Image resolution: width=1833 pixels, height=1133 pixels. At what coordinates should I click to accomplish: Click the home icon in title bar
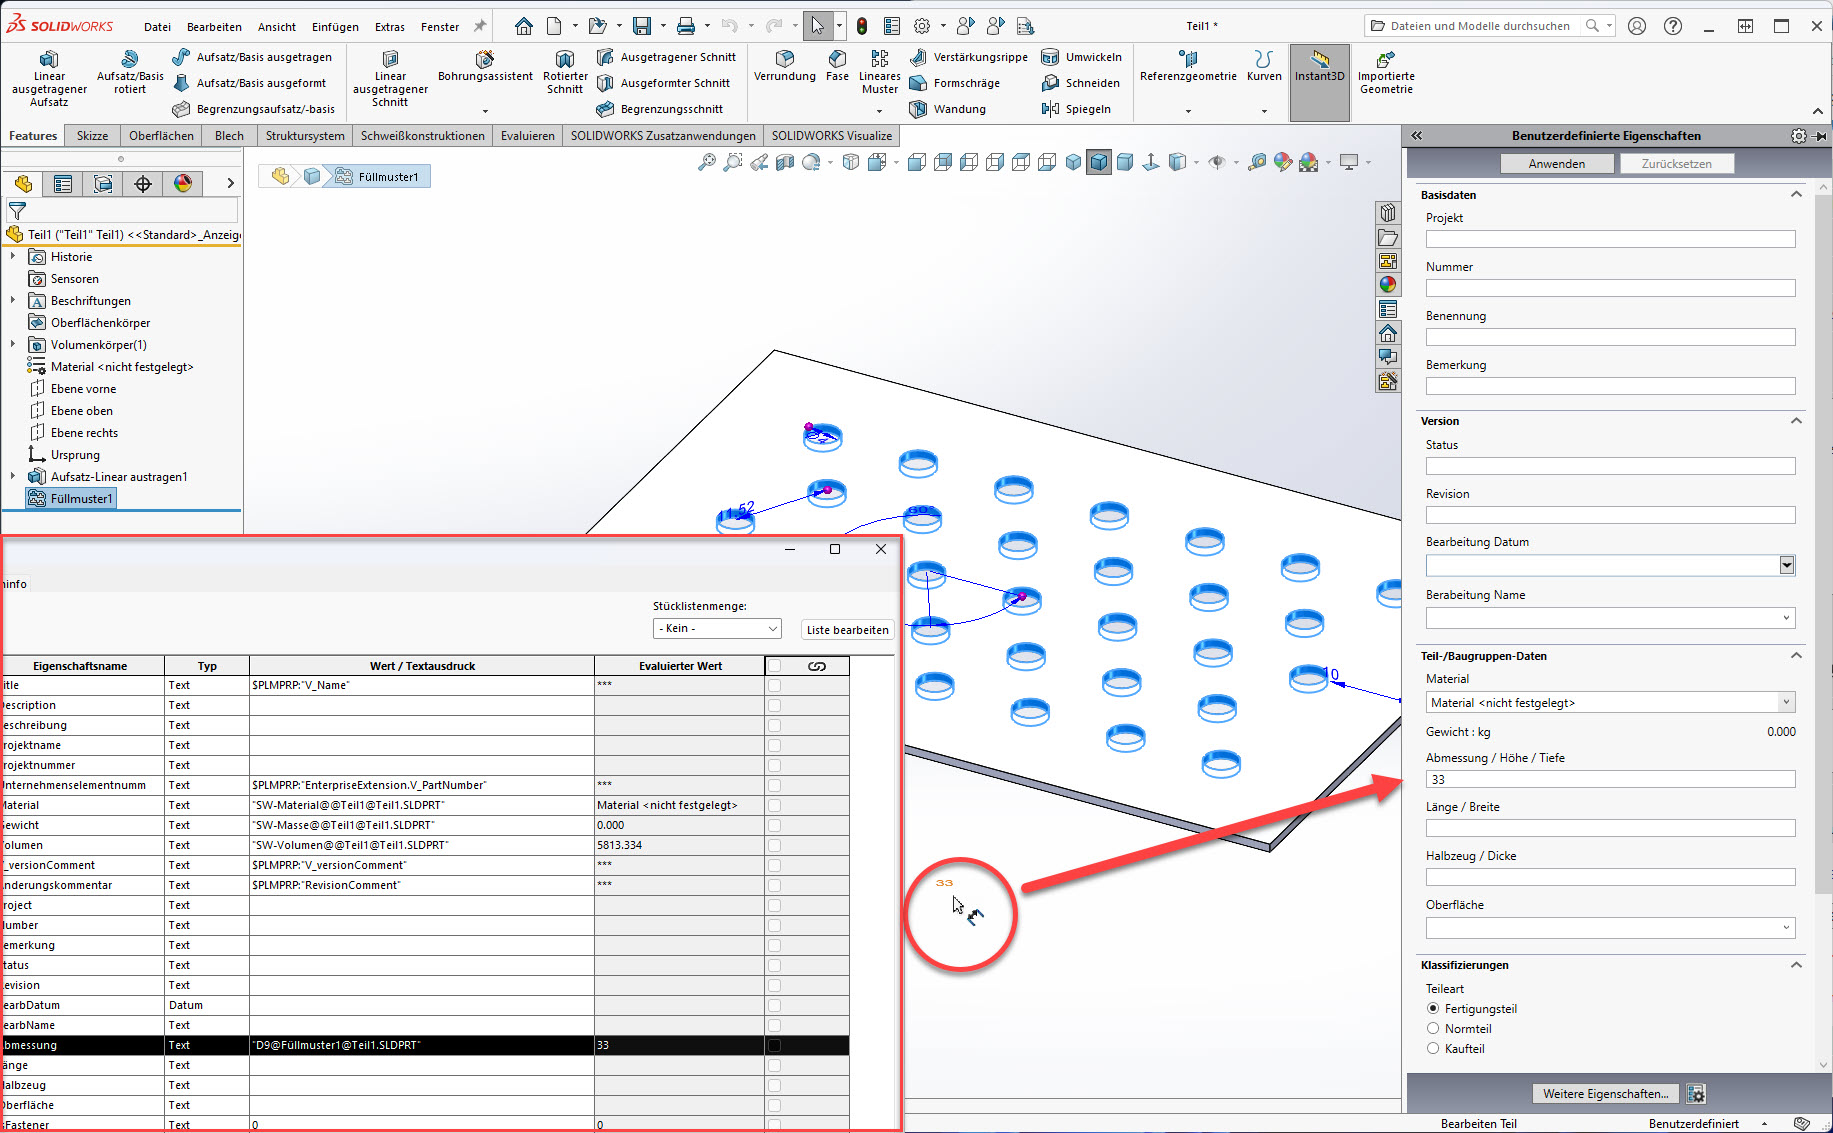pyautogui.click(x=524, y=26)
